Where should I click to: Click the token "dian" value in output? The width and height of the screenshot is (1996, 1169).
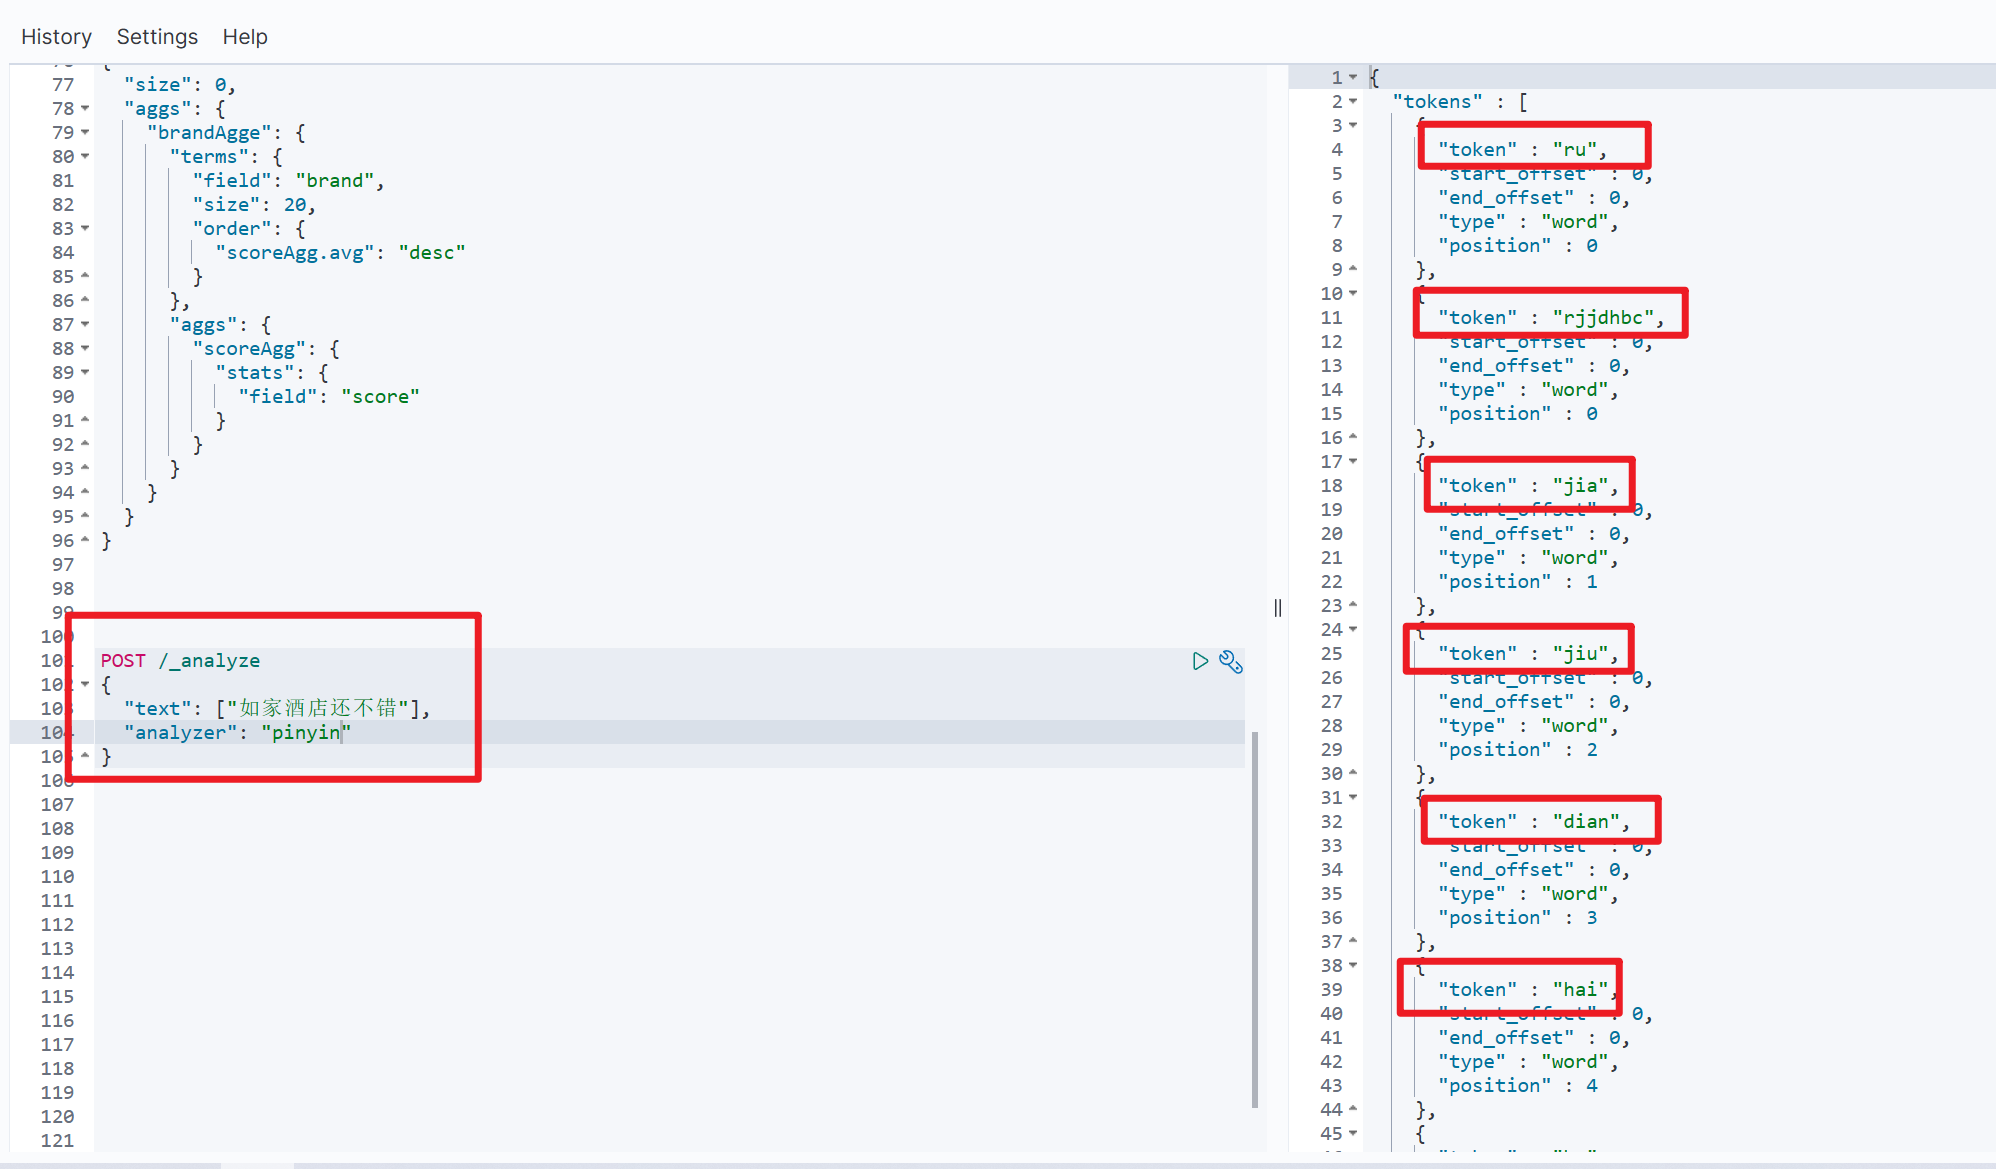(x=1586, y=821)
